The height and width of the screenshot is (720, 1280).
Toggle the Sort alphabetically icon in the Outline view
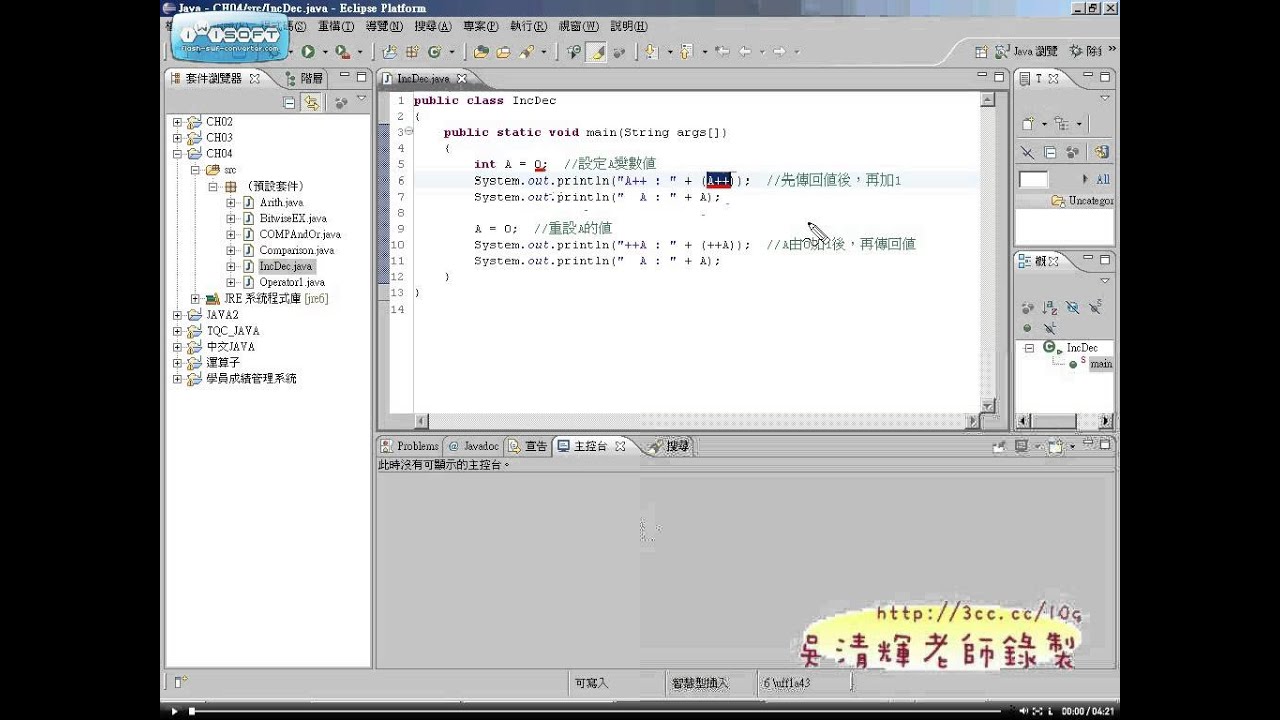pos(1050,308)
